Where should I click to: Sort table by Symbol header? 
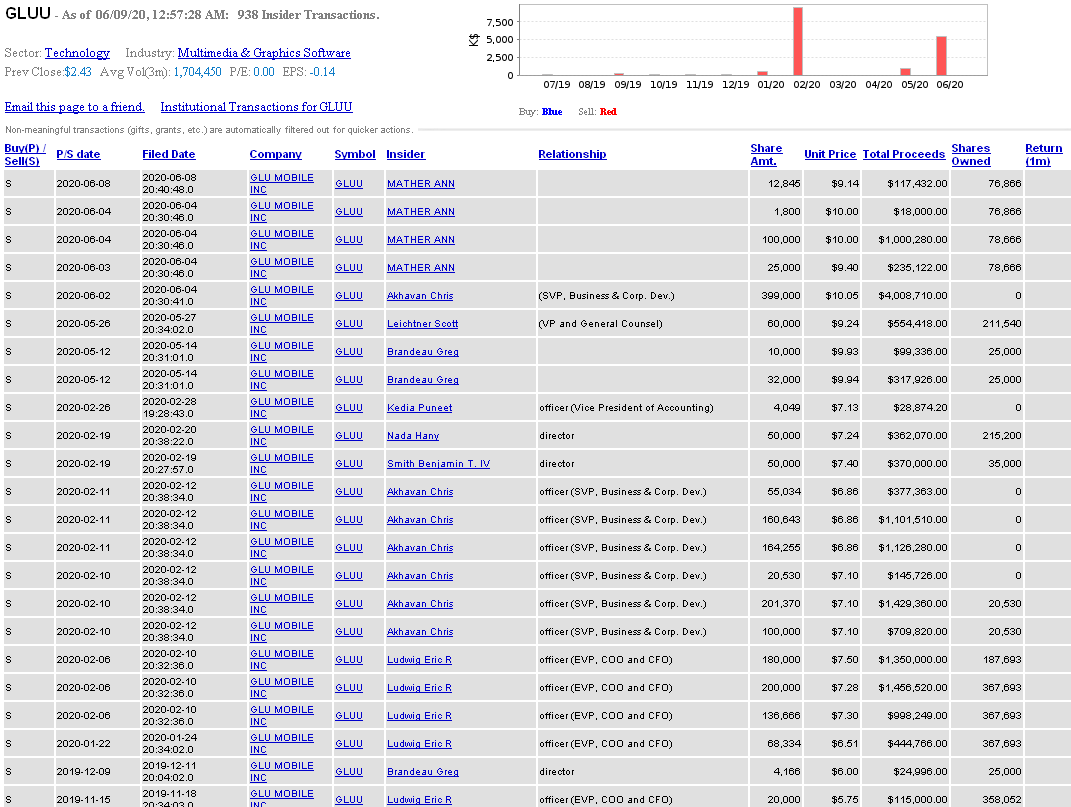354,154
